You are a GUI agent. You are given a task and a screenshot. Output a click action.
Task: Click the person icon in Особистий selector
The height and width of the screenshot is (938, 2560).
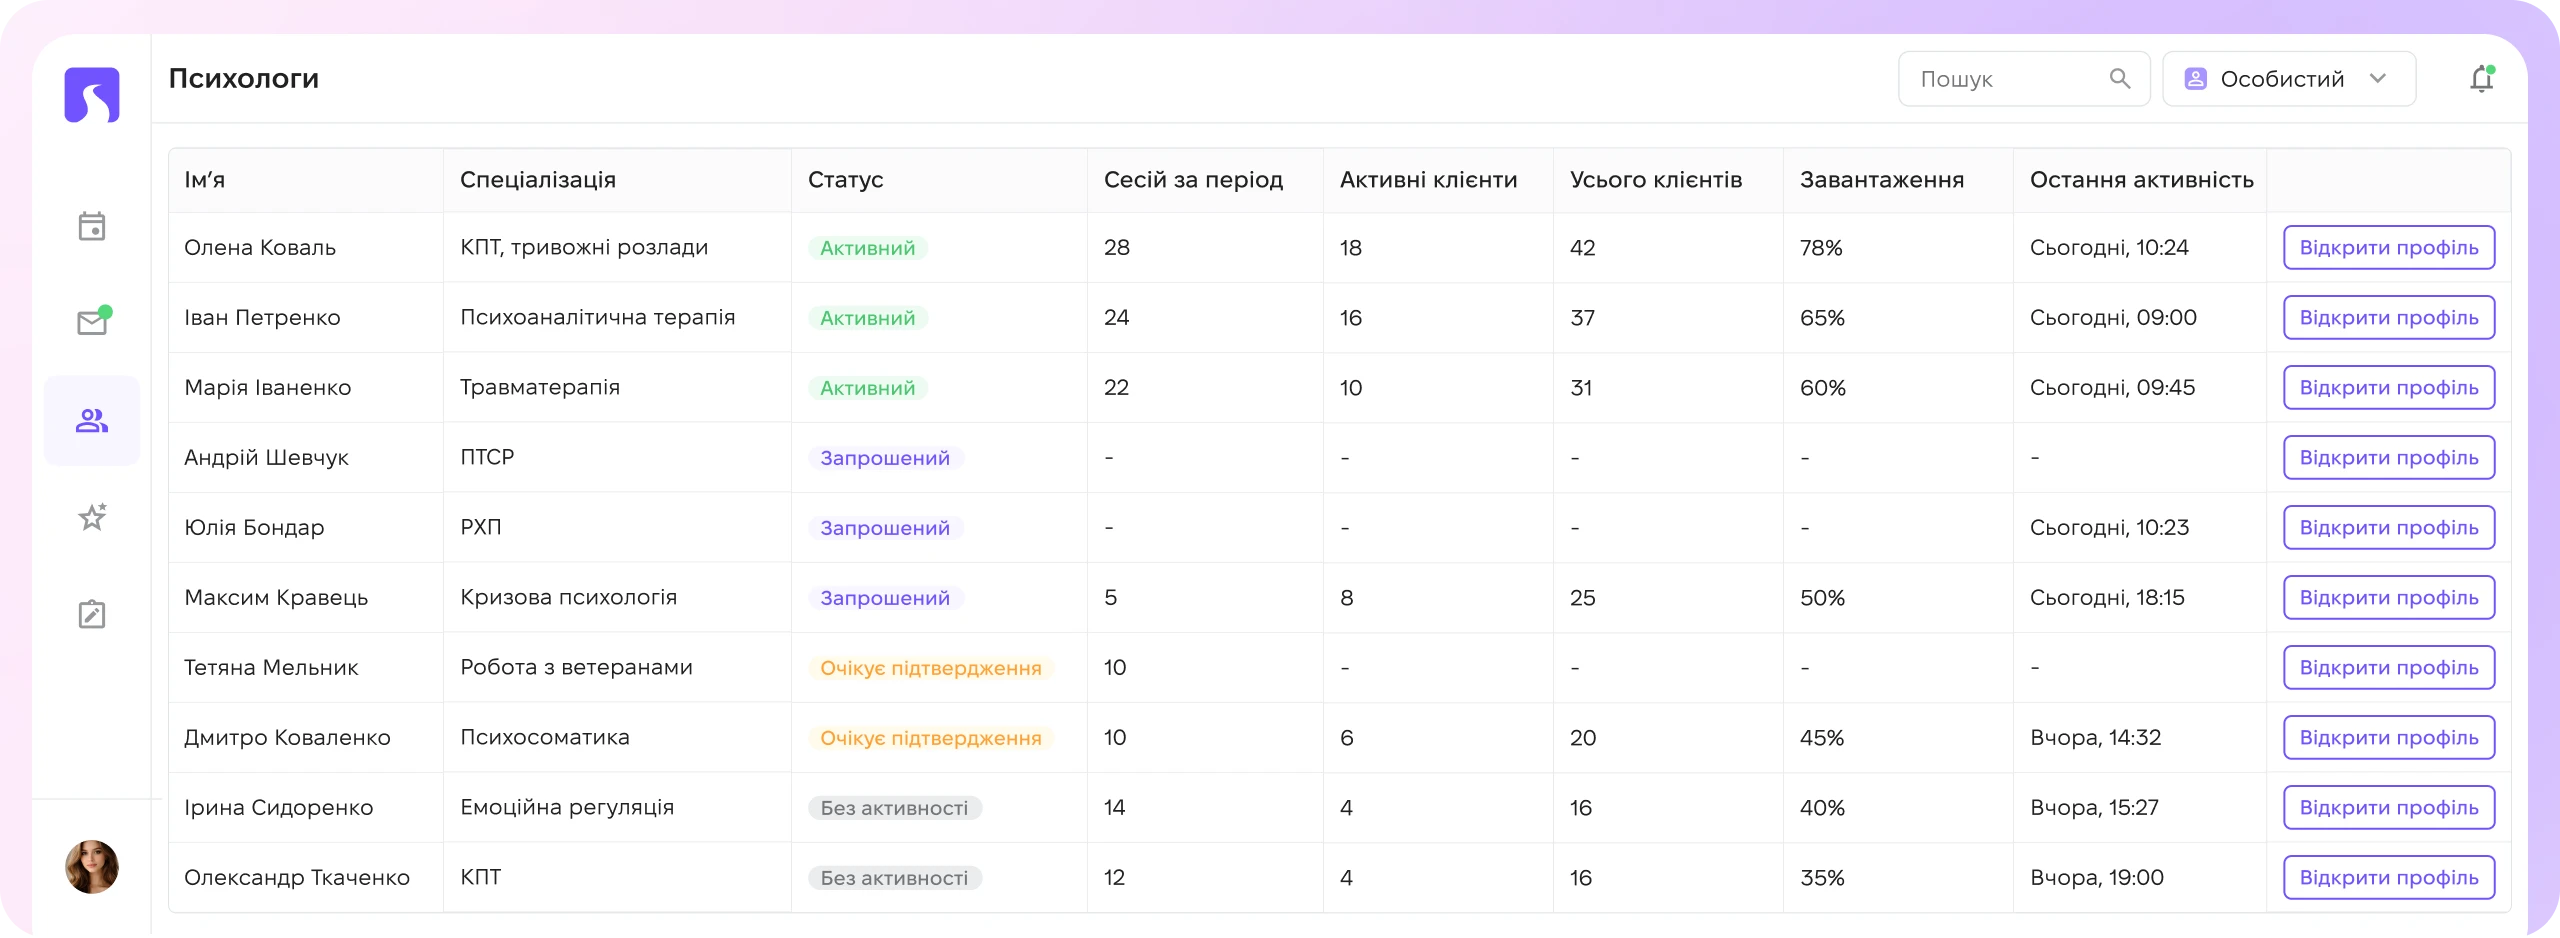point(2196,78)
